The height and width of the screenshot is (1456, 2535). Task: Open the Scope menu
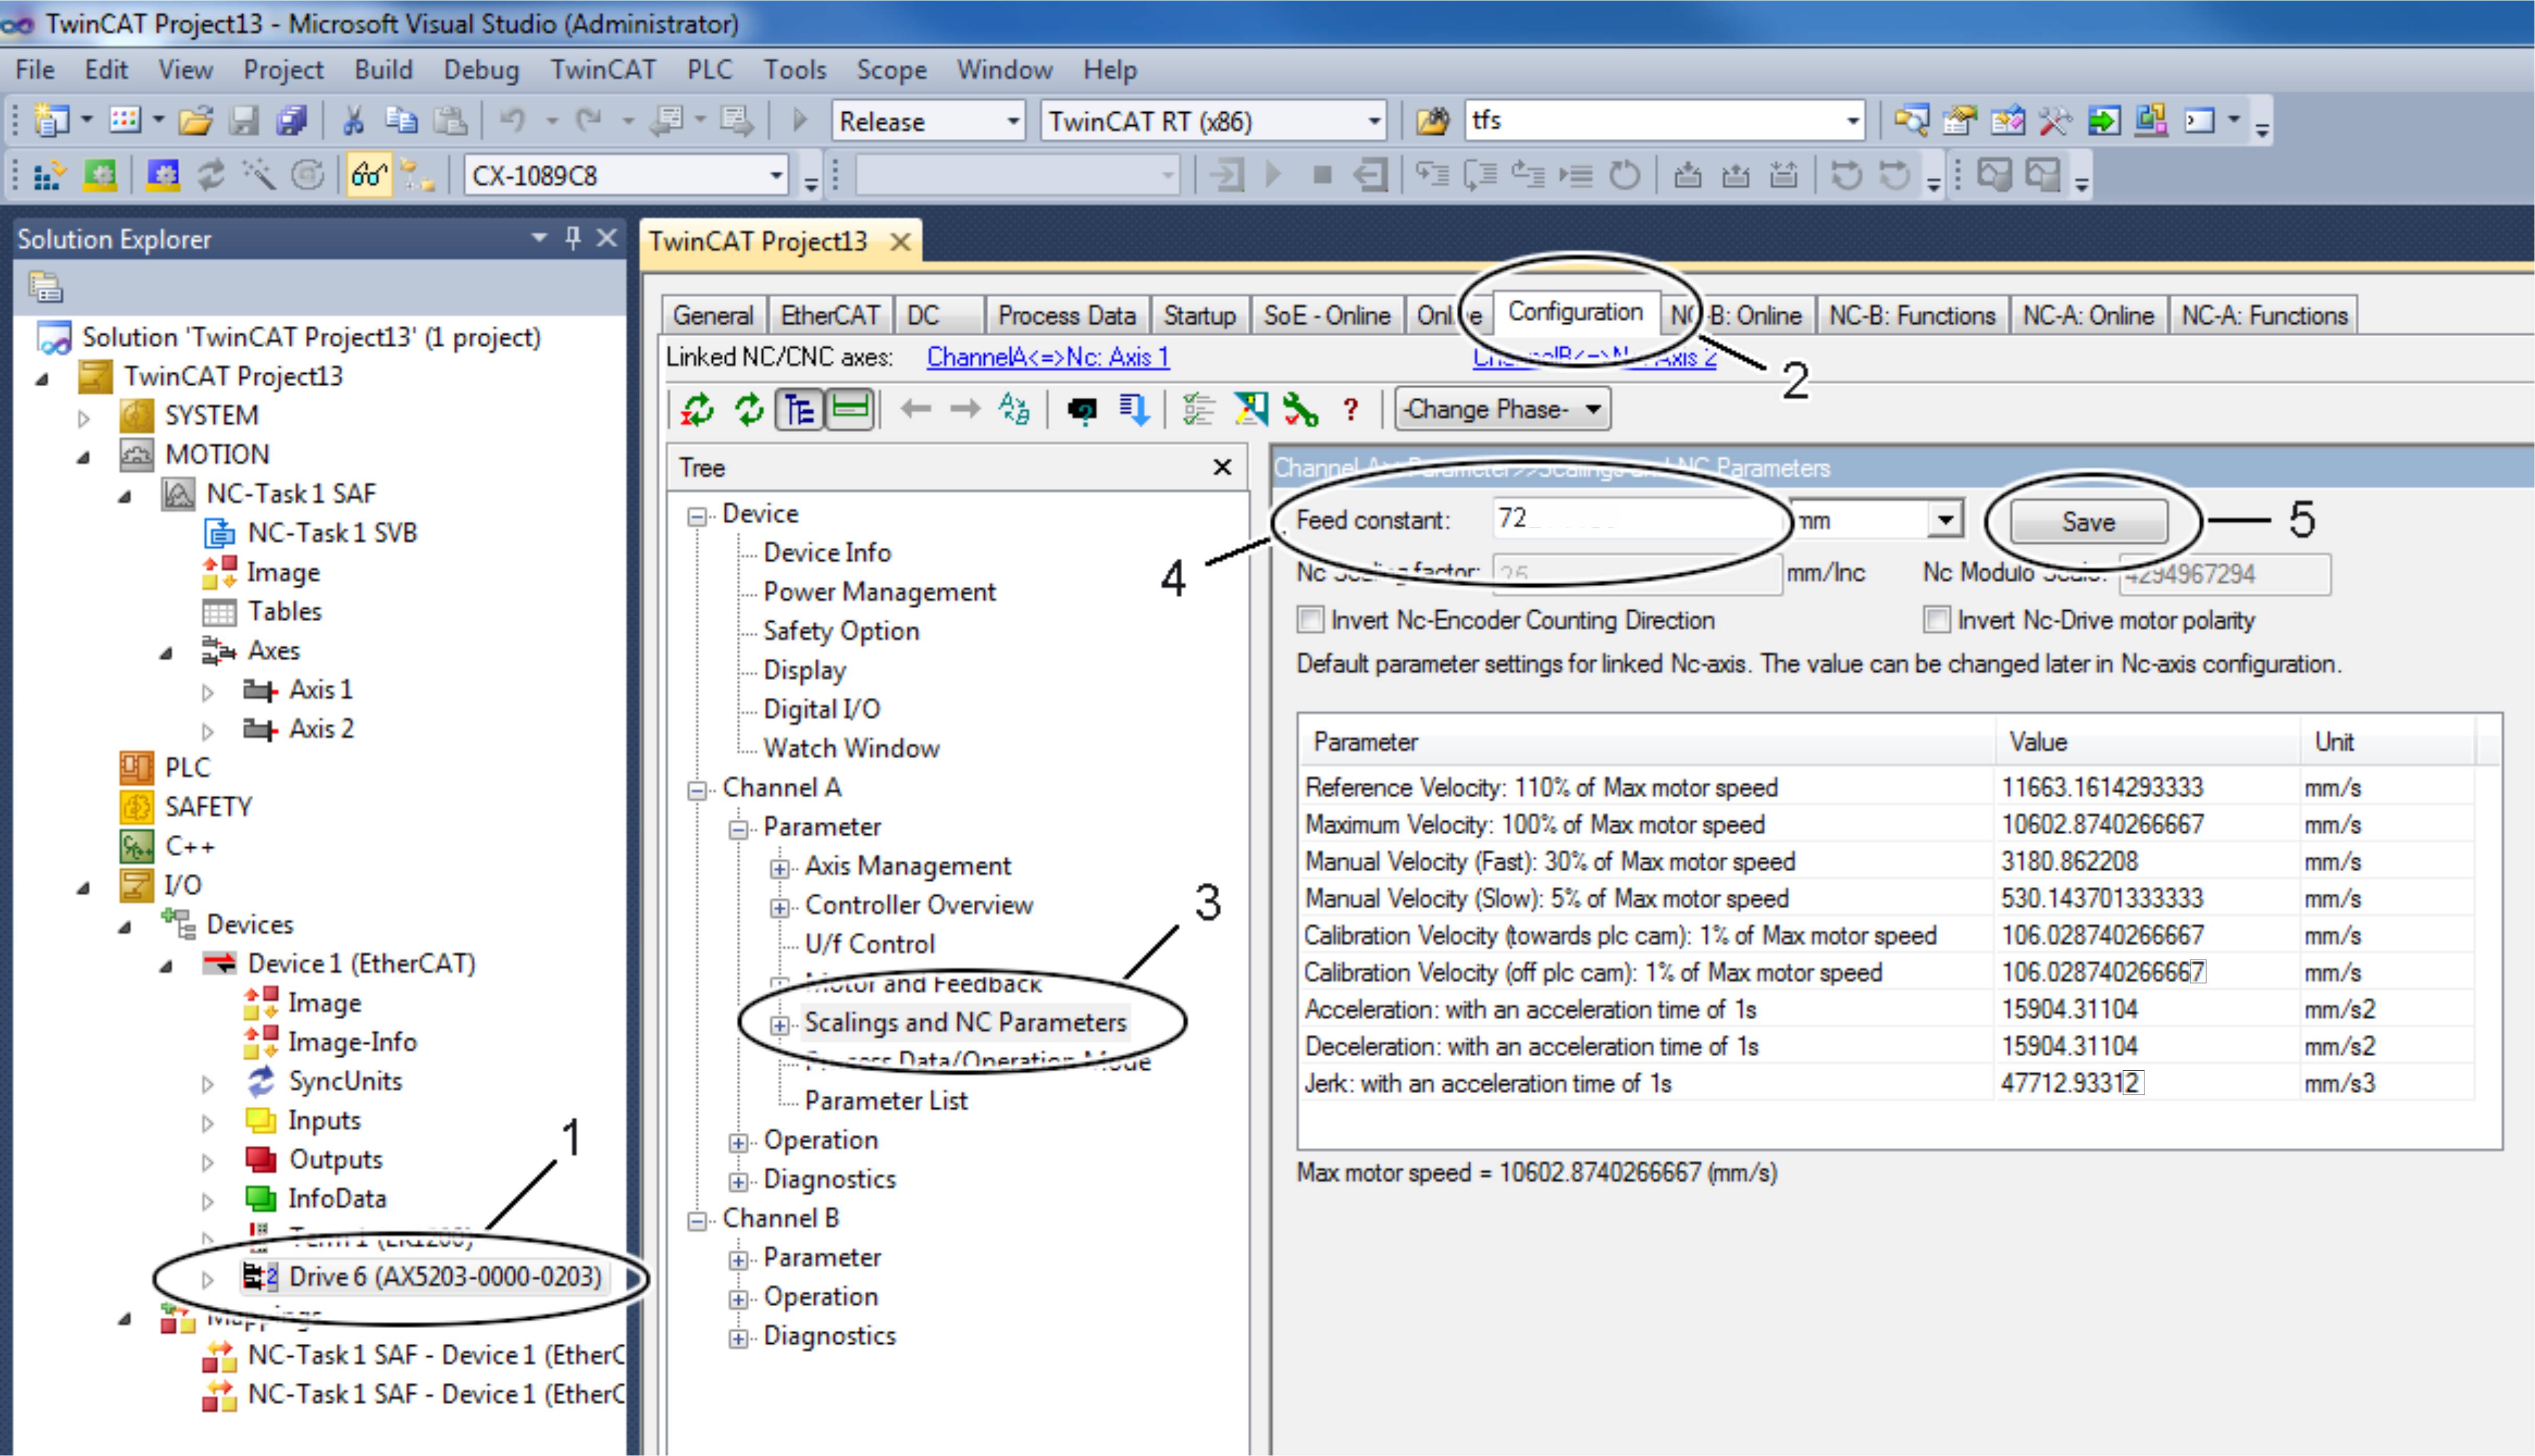pyautogui.click(x=891, y=70)
